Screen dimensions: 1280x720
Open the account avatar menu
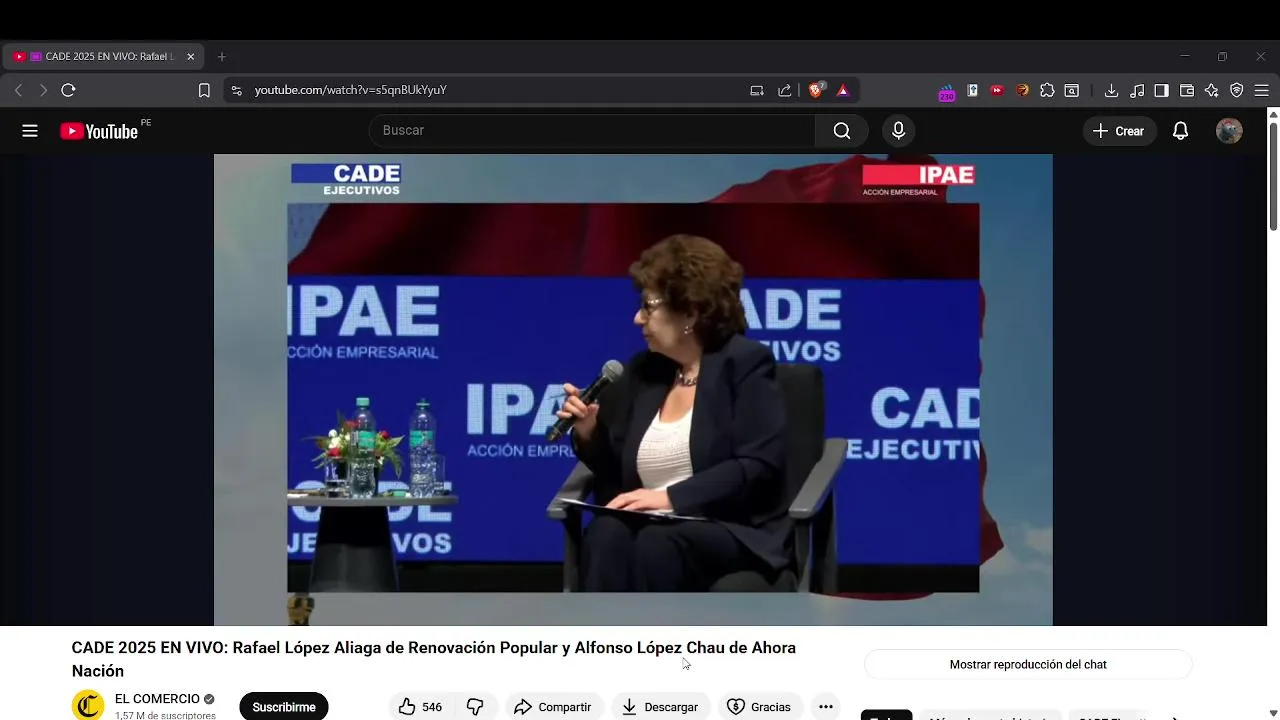pyautogui.click(x=1229, y=131)
